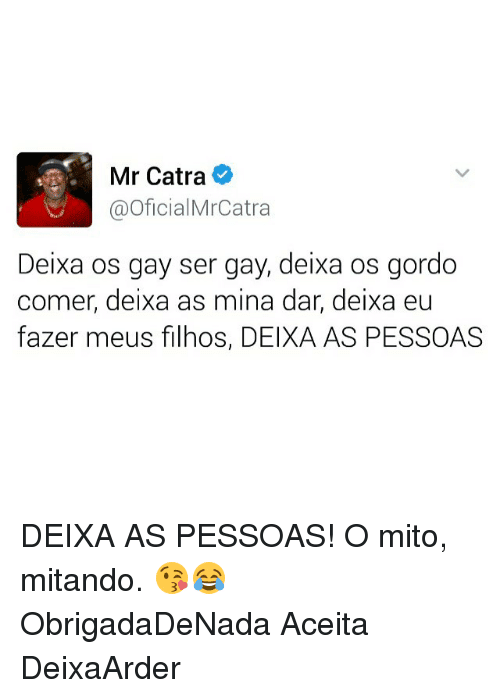Click the kissing face emoji
This screenshot has width=500, height=698.
[172, 579]
